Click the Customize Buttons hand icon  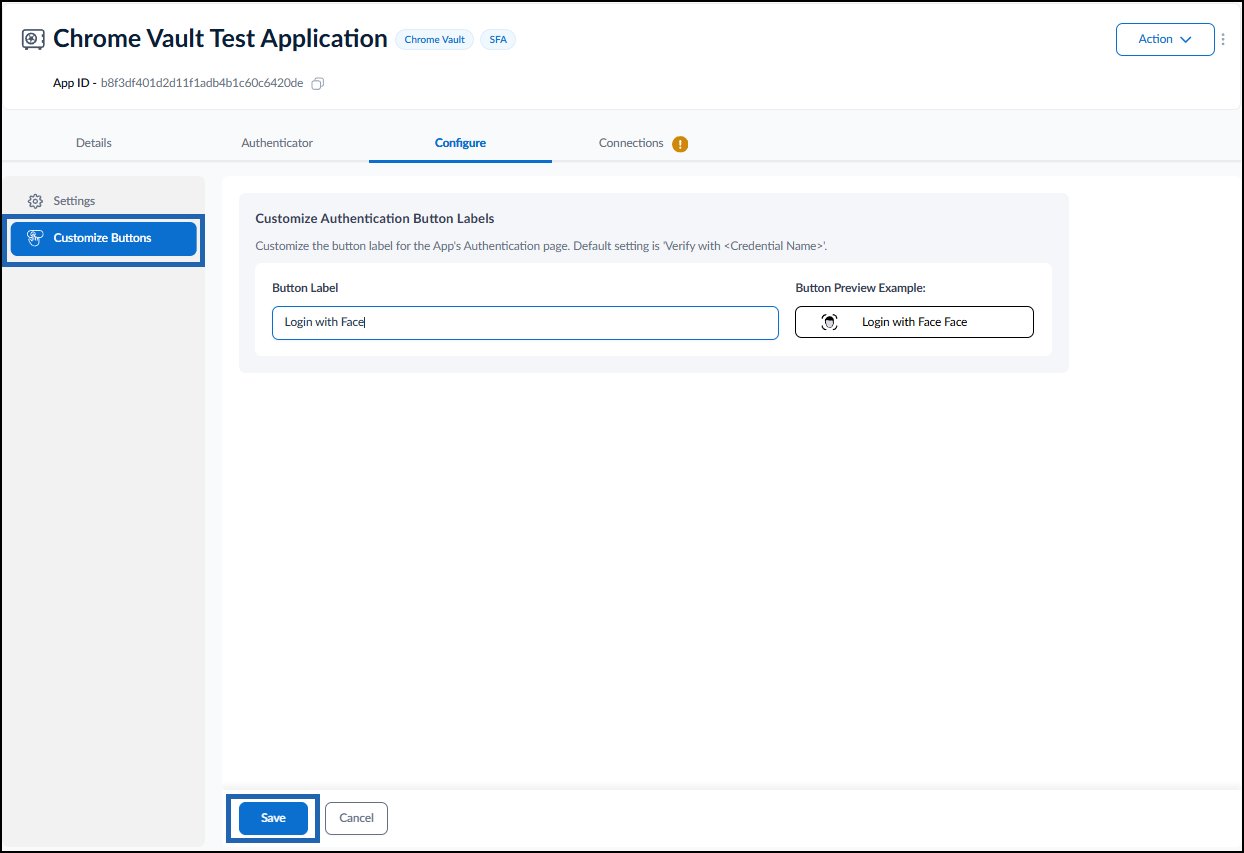pos(35,238)
